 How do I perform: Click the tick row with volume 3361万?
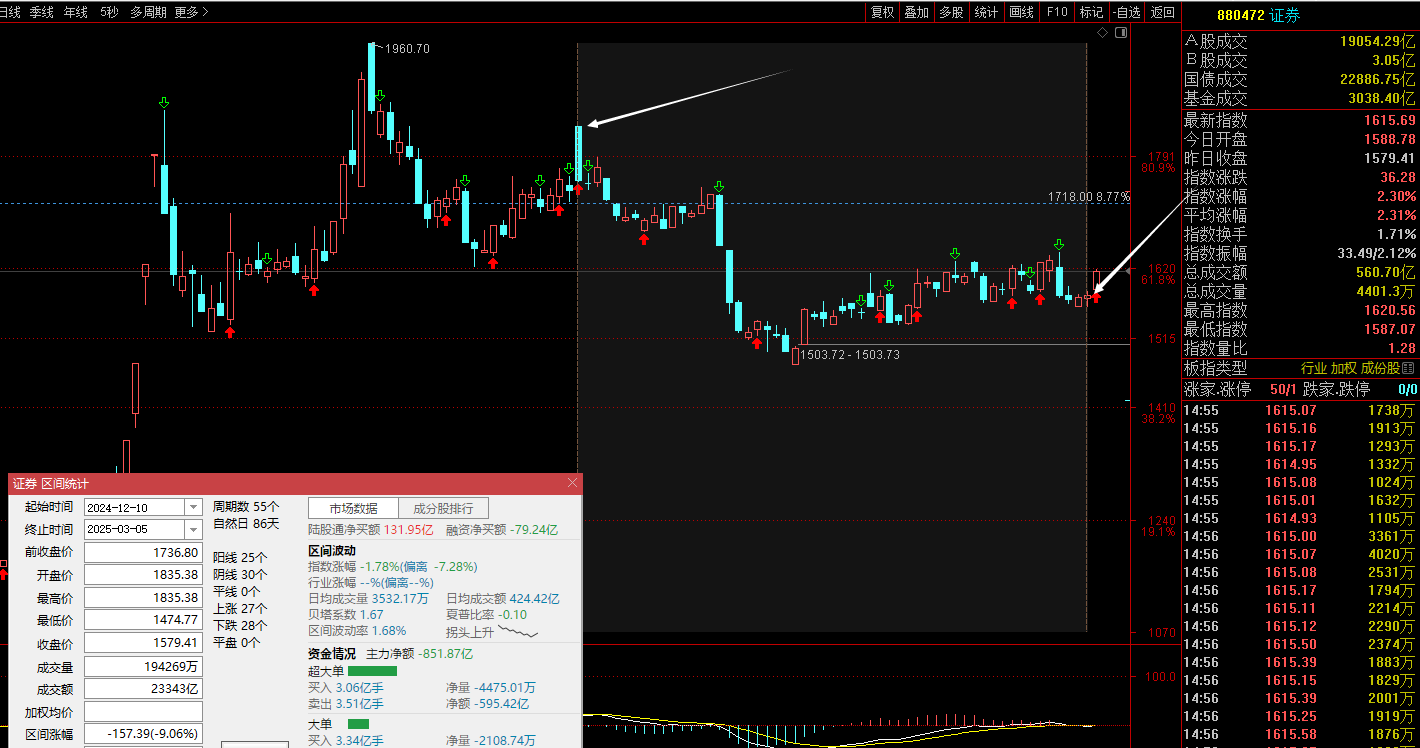click(1300, 536)
